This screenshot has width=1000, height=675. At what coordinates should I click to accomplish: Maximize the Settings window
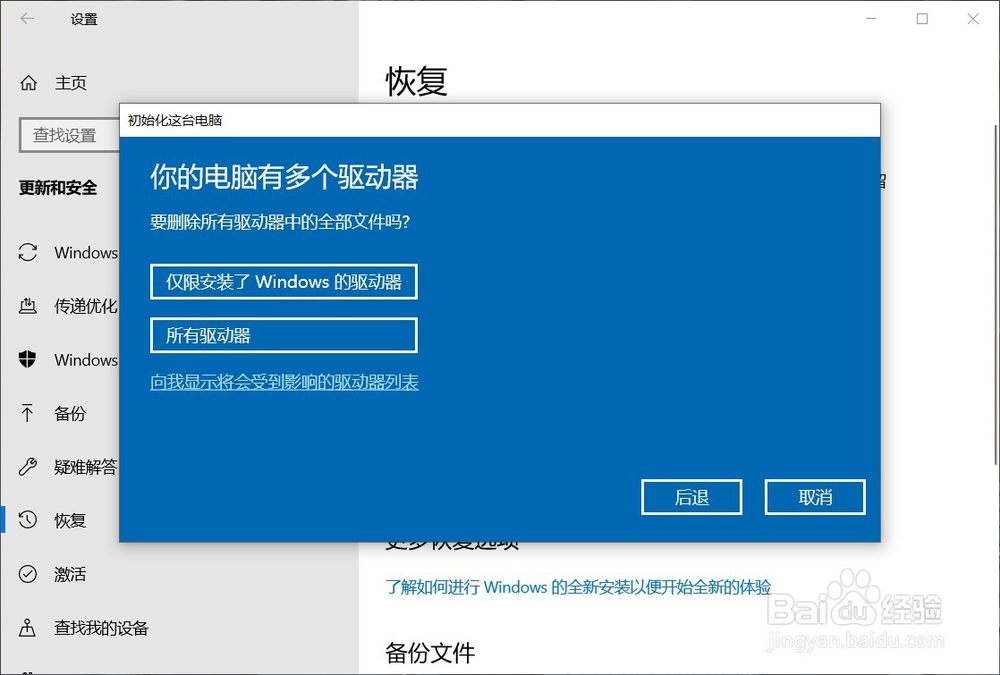[922, 19]
